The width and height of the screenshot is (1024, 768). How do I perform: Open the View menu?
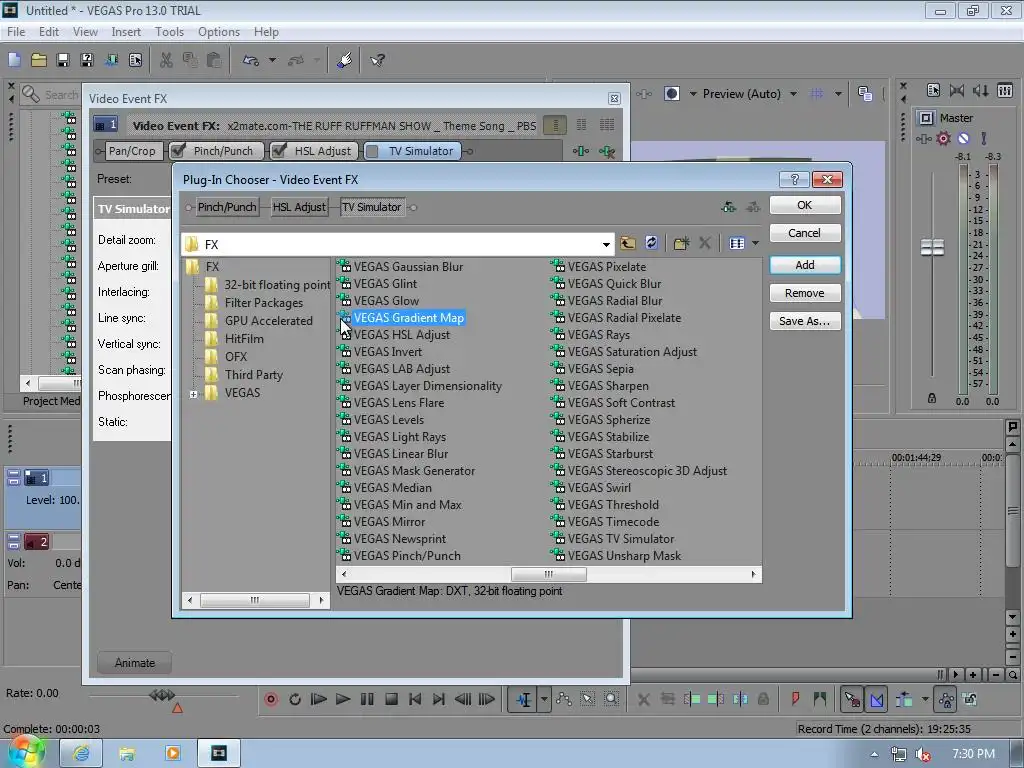tap(85, 31)
